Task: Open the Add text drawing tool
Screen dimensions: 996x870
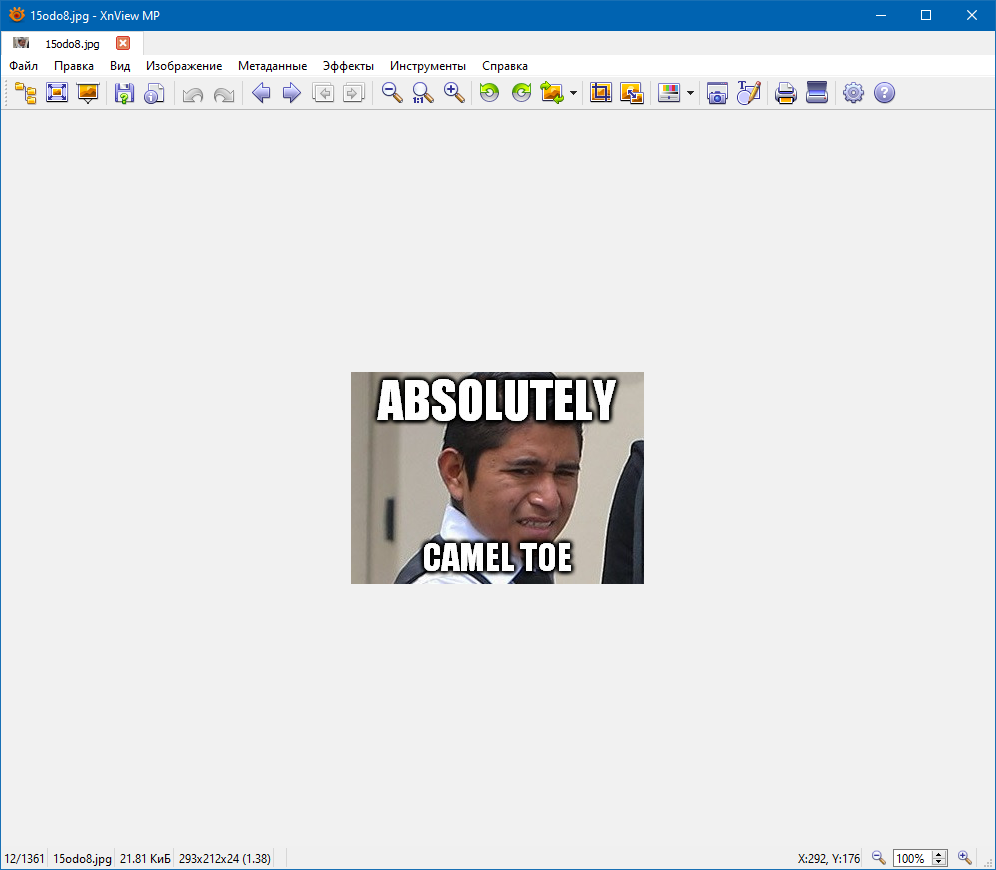Action: (x=748, y=93)
